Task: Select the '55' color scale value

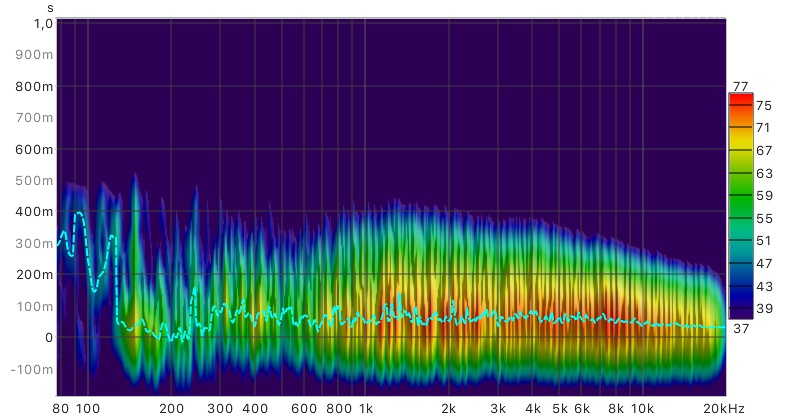Action: [764, 218]
